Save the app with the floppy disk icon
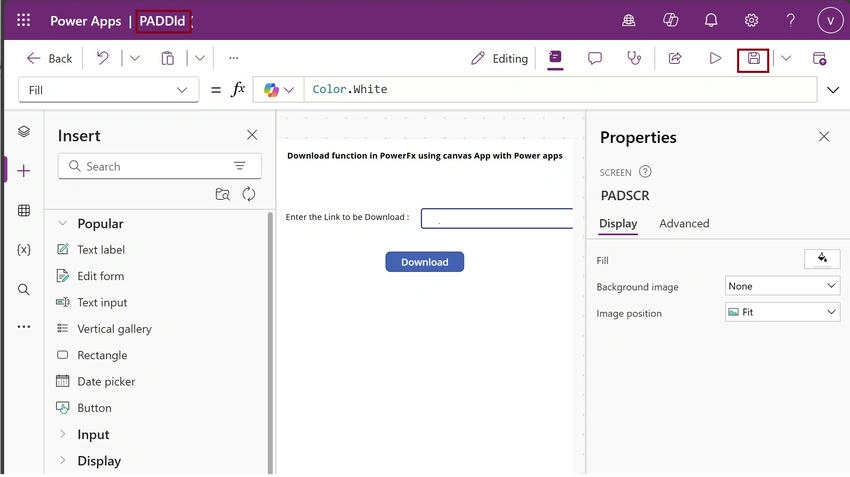Viewport: 850px width, 477px height. [753, 59]
